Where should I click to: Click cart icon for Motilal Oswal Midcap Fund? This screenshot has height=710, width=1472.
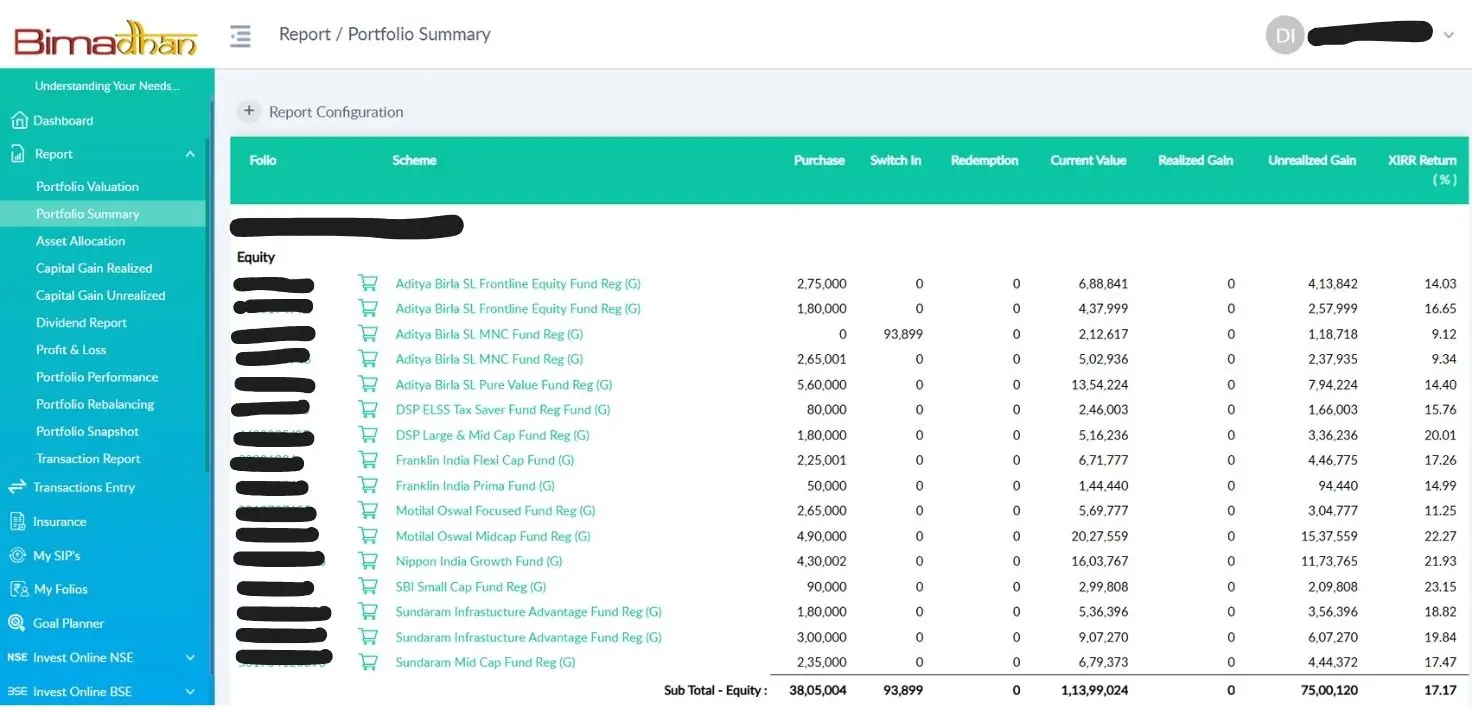pos(368,536)
